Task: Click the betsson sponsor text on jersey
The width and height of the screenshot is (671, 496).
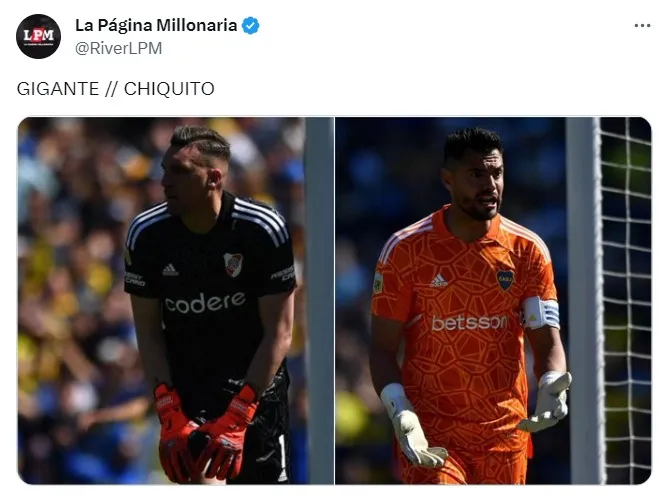Action: 469,323
